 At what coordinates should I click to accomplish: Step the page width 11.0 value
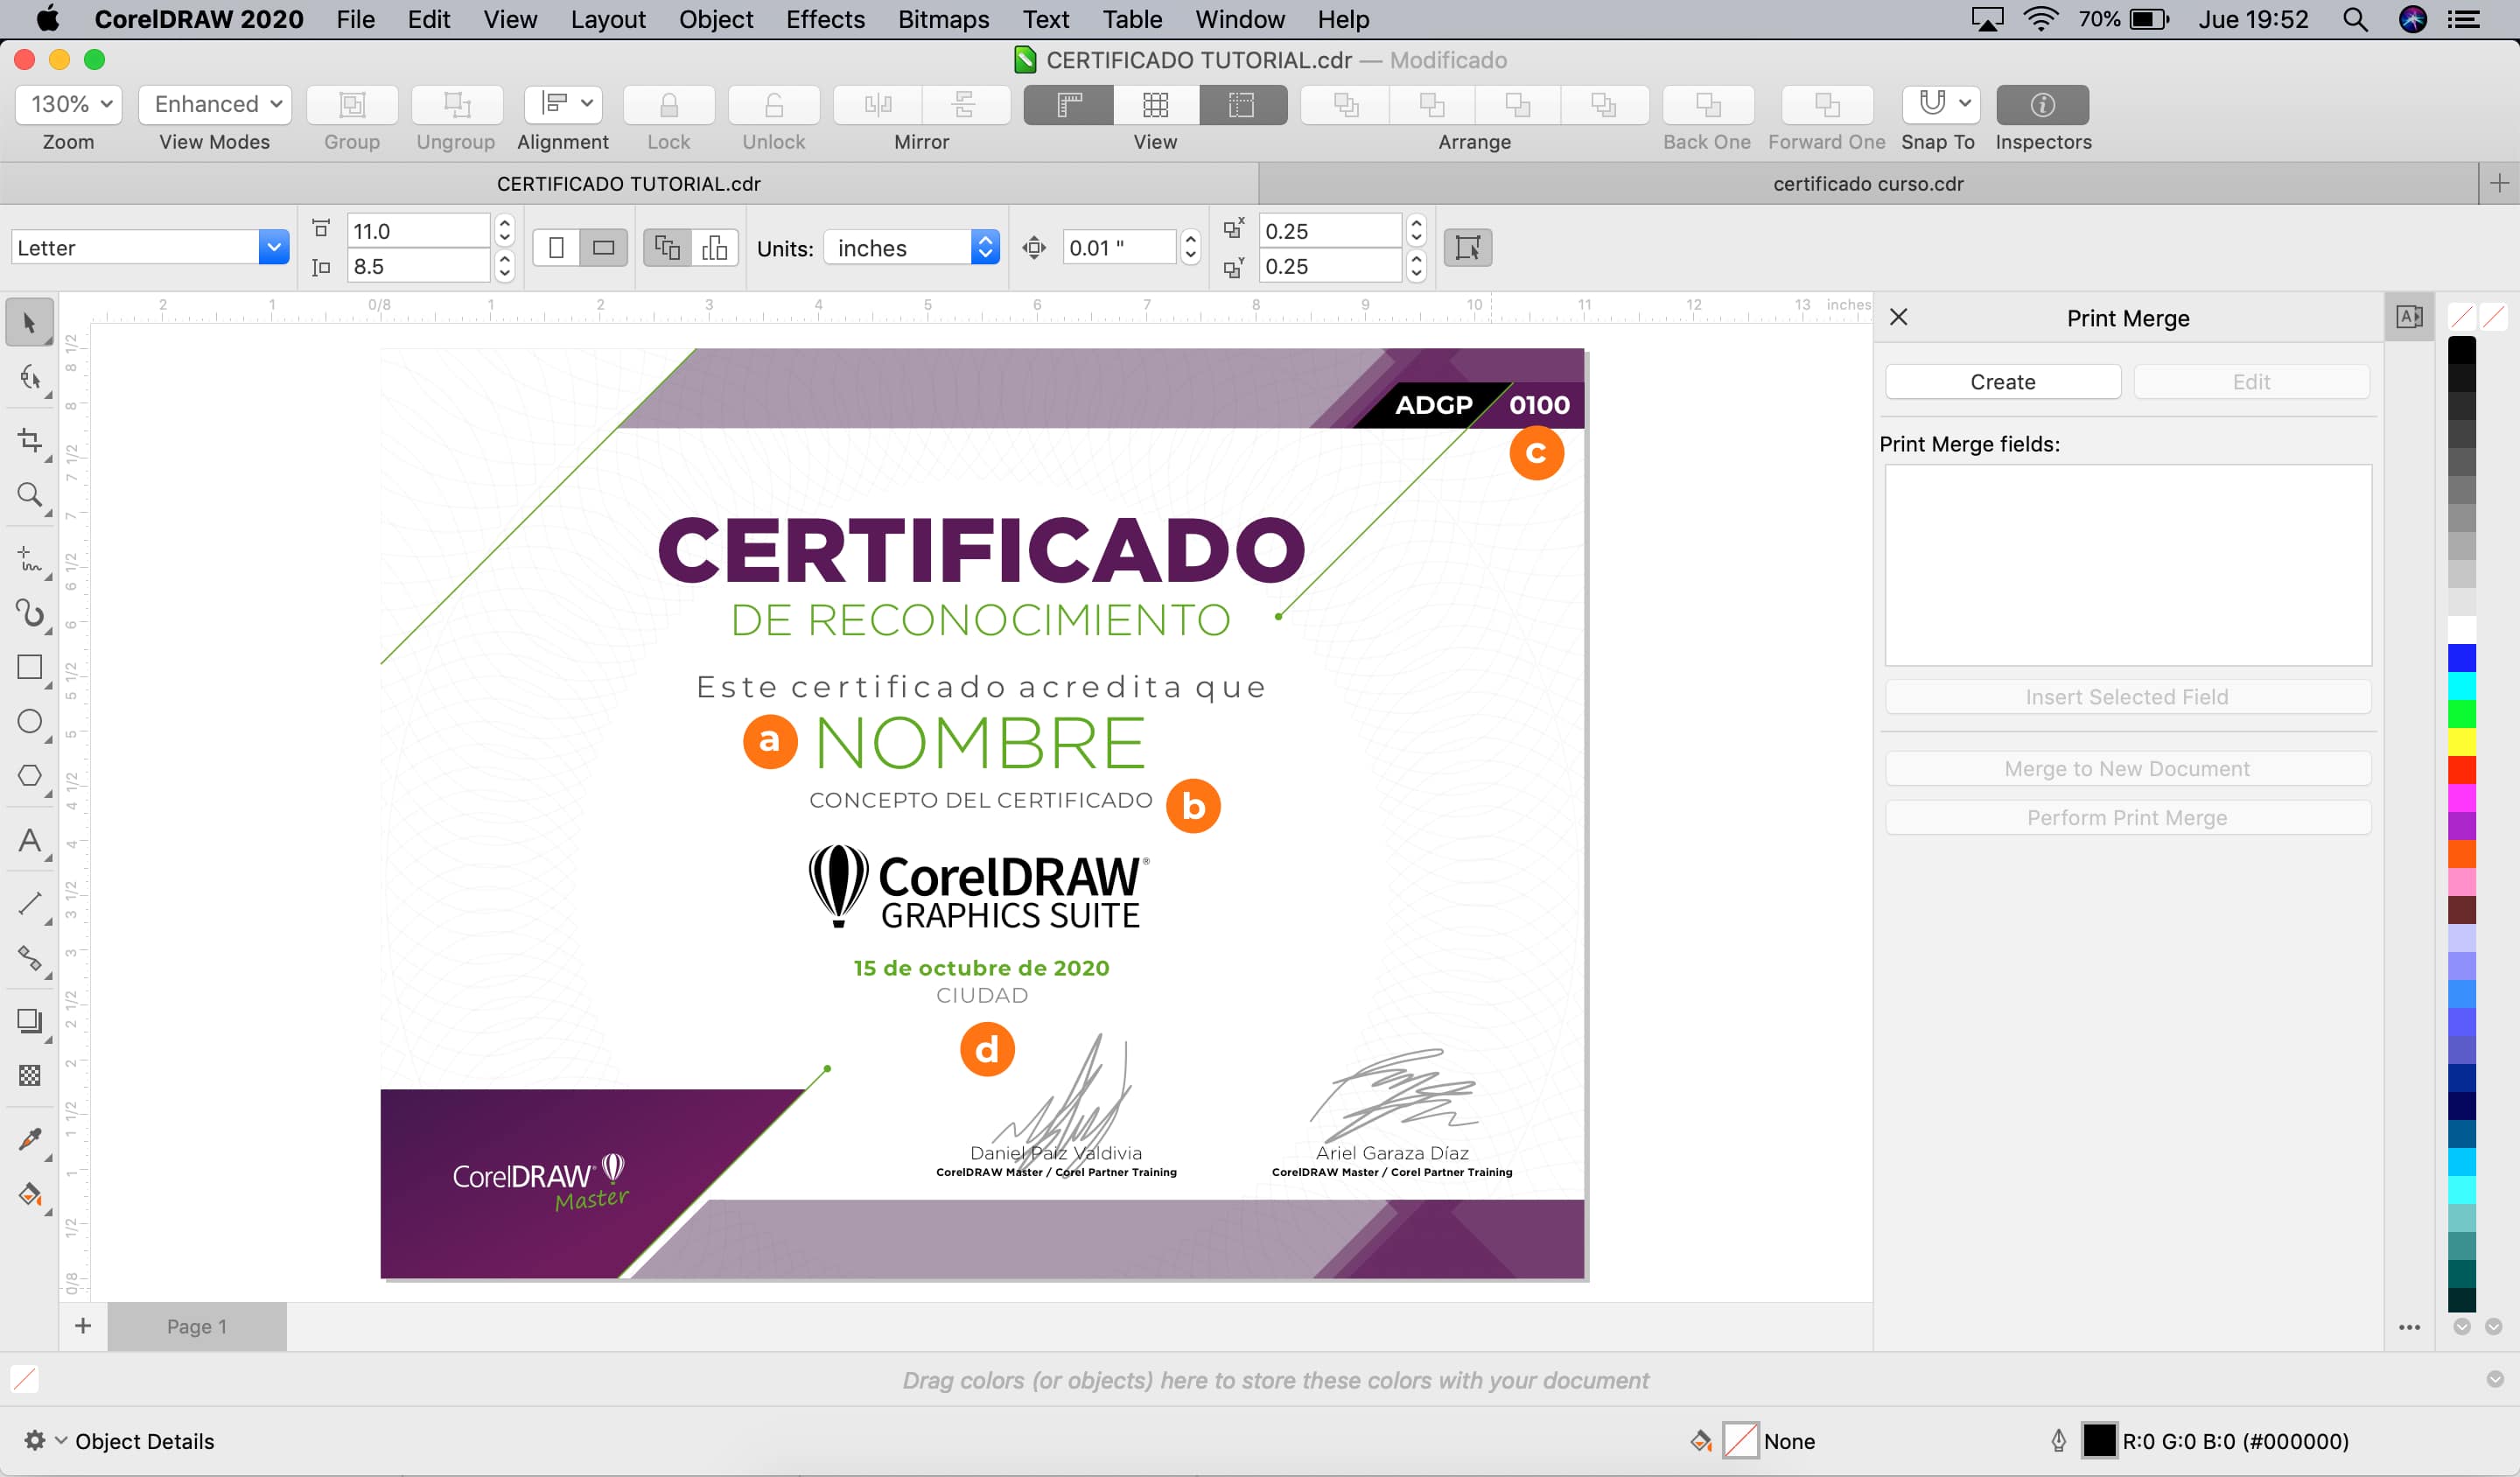505,230
